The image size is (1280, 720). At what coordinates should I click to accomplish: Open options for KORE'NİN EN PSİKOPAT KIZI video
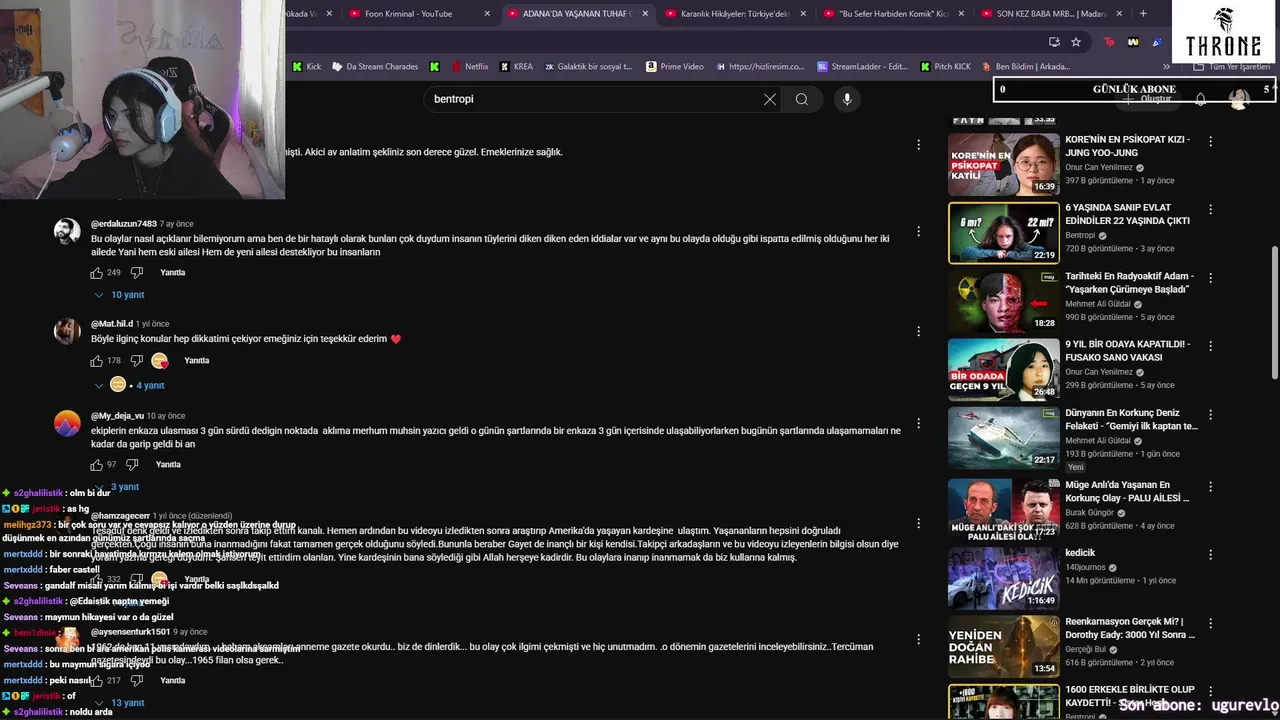coord(1210,140)
